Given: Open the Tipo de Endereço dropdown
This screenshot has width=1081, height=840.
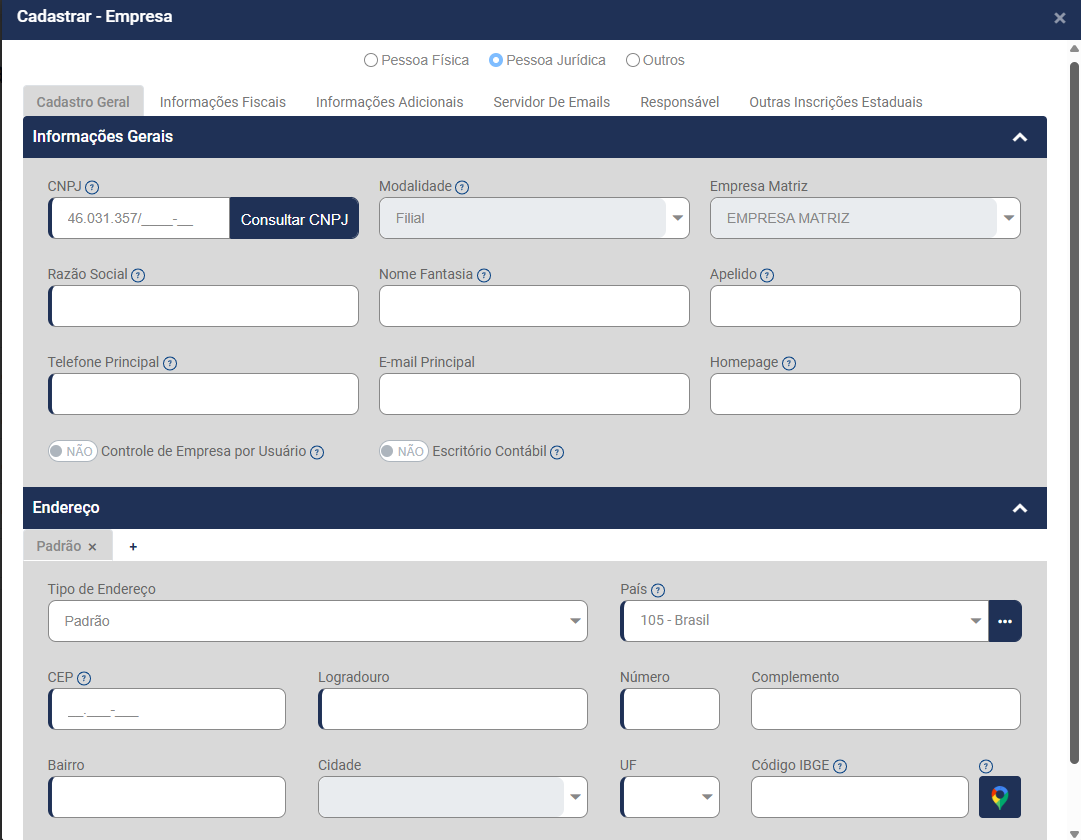Looking at the screenshot, I should 318,621.
